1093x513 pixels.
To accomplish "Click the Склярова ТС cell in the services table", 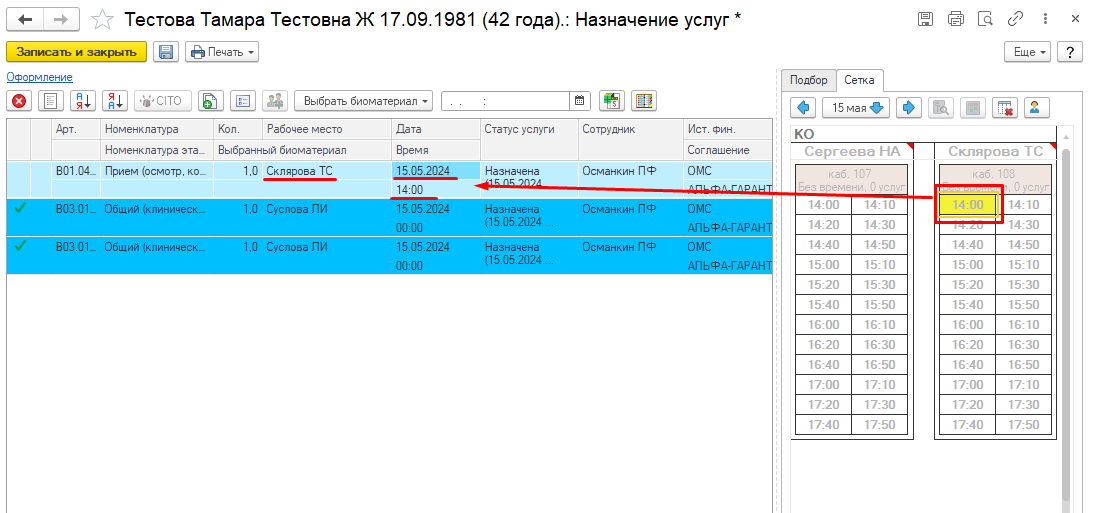I will [327, 170].
